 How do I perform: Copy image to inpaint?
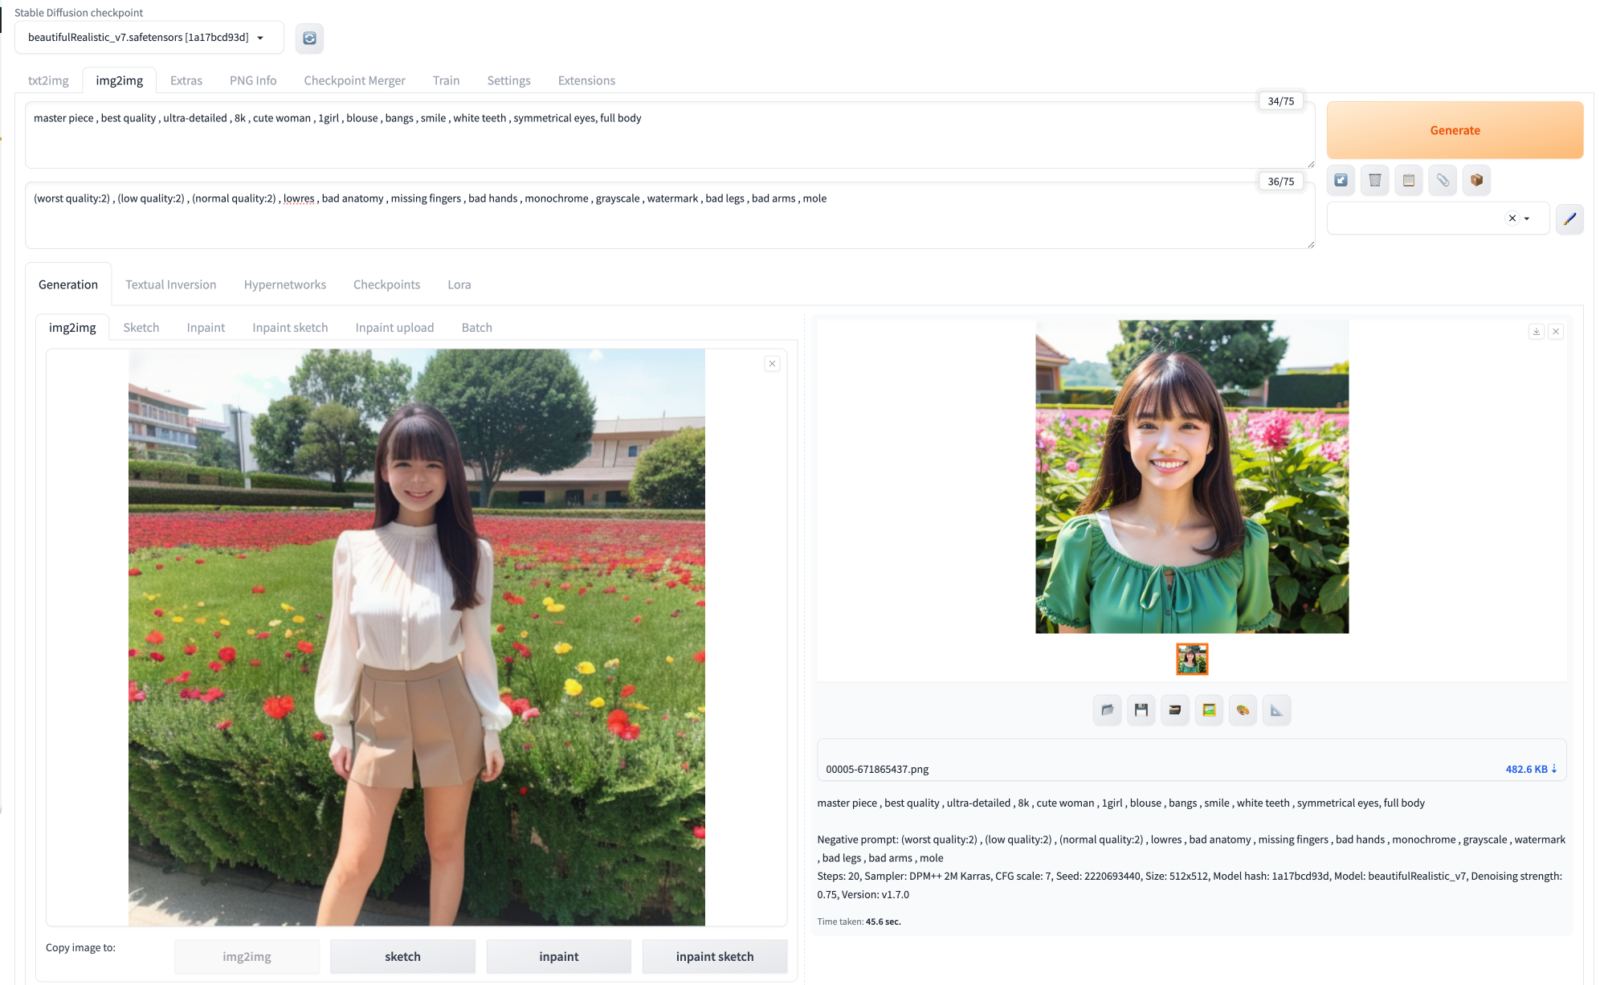558,956
